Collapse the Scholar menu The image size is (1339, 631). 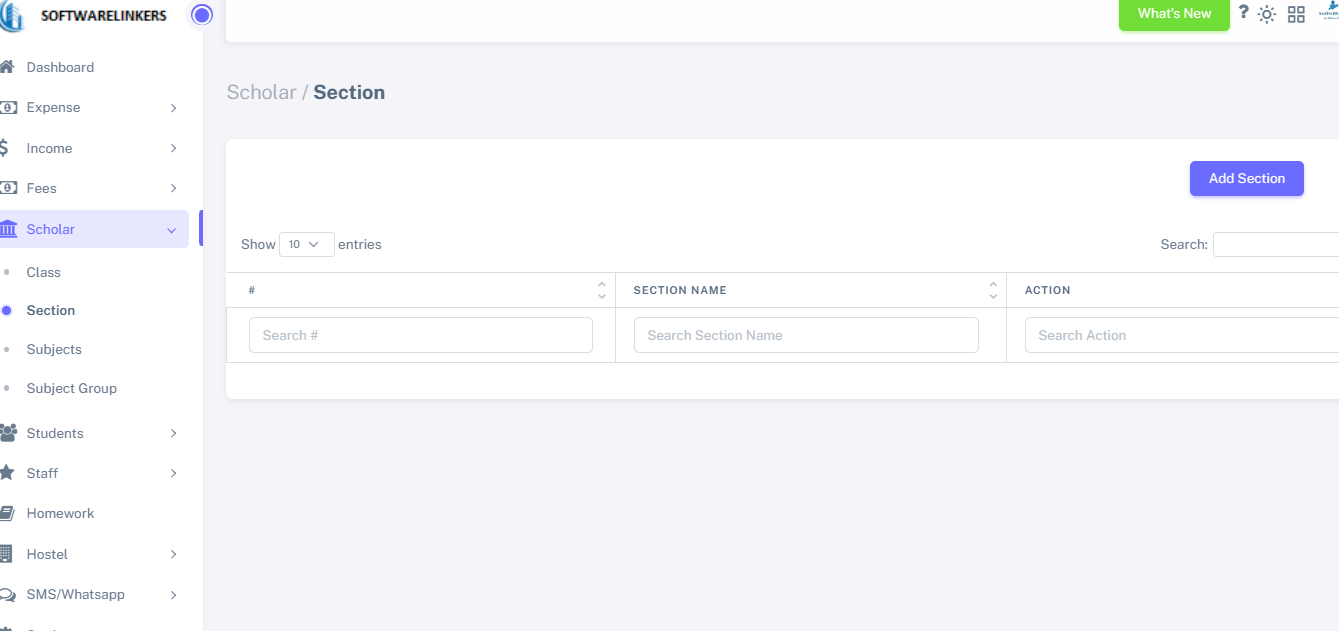[171, 230]
